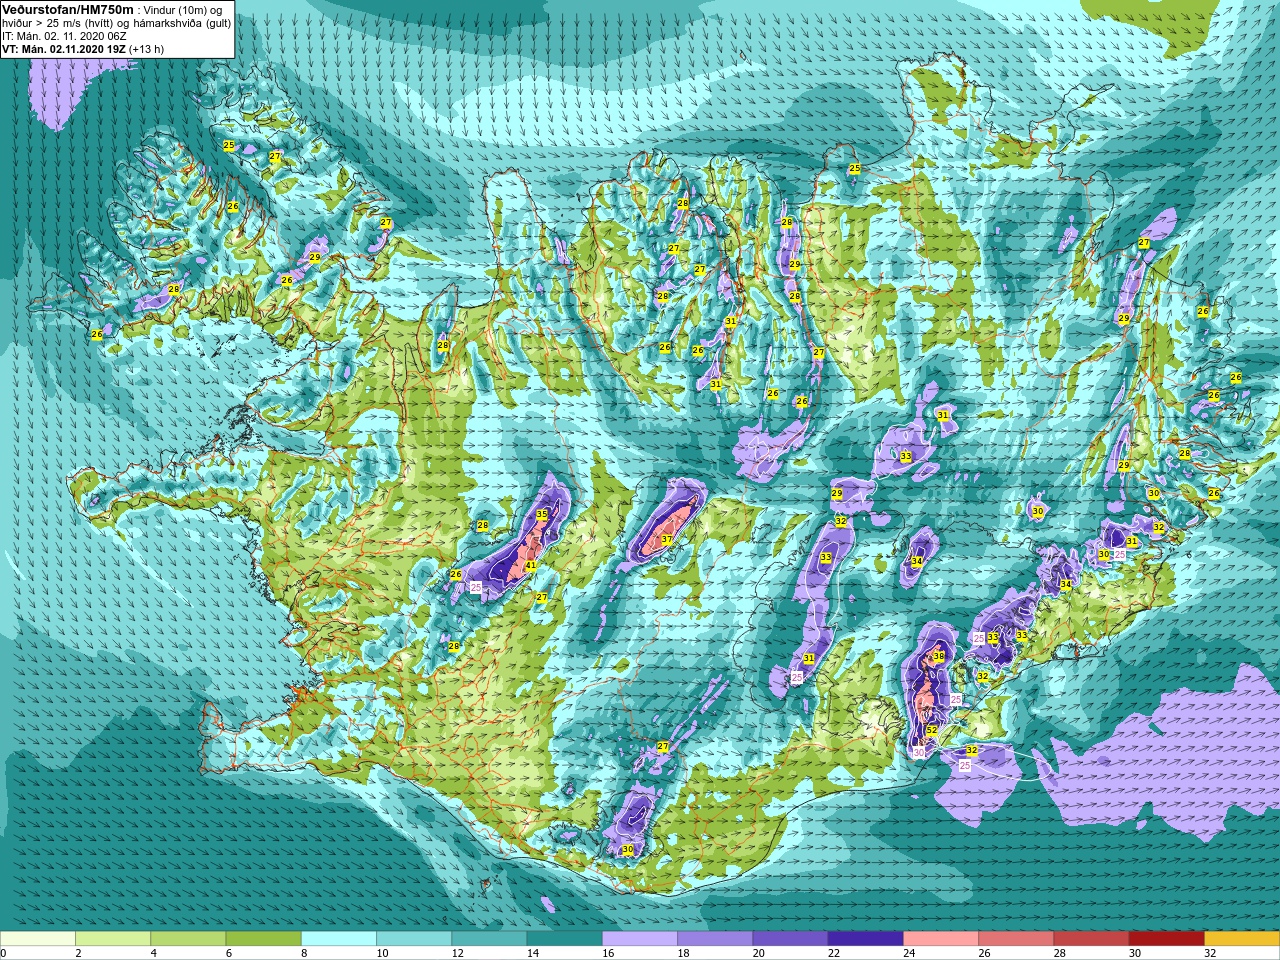Screen dimensions: 1280x960
Task: Click the yellow gust label 38
Action: pos(938,657)
